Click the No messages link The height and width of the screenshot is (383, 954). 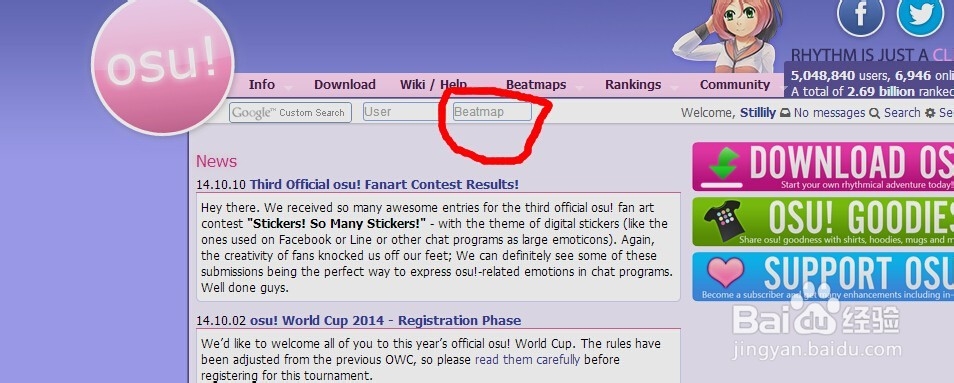(x=829, y=112)
